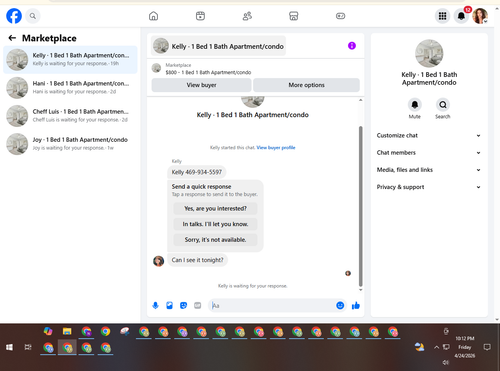Click the weather icon in the taskbar

420,347
